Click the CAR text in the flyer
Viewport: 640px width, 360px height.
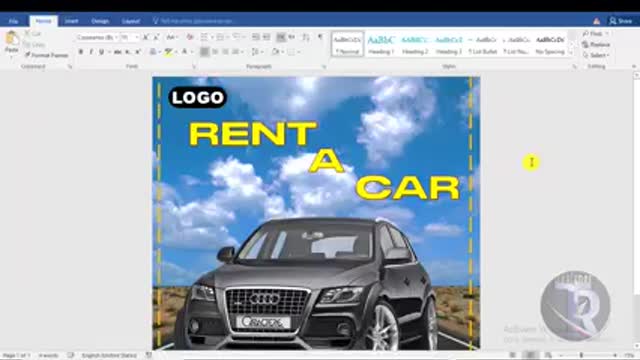tap(408, 188)
